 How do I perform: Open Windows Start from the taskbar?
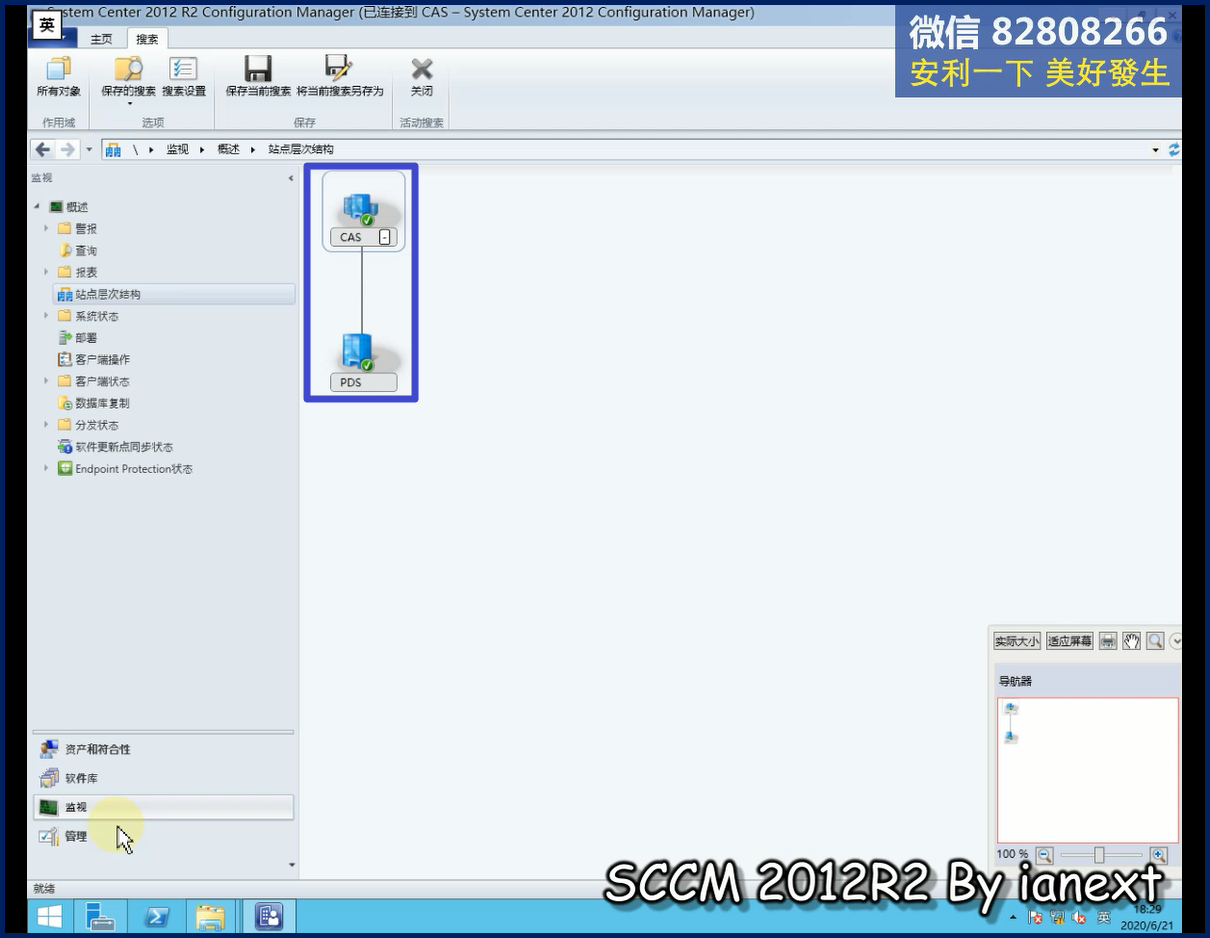pos(49,916)
